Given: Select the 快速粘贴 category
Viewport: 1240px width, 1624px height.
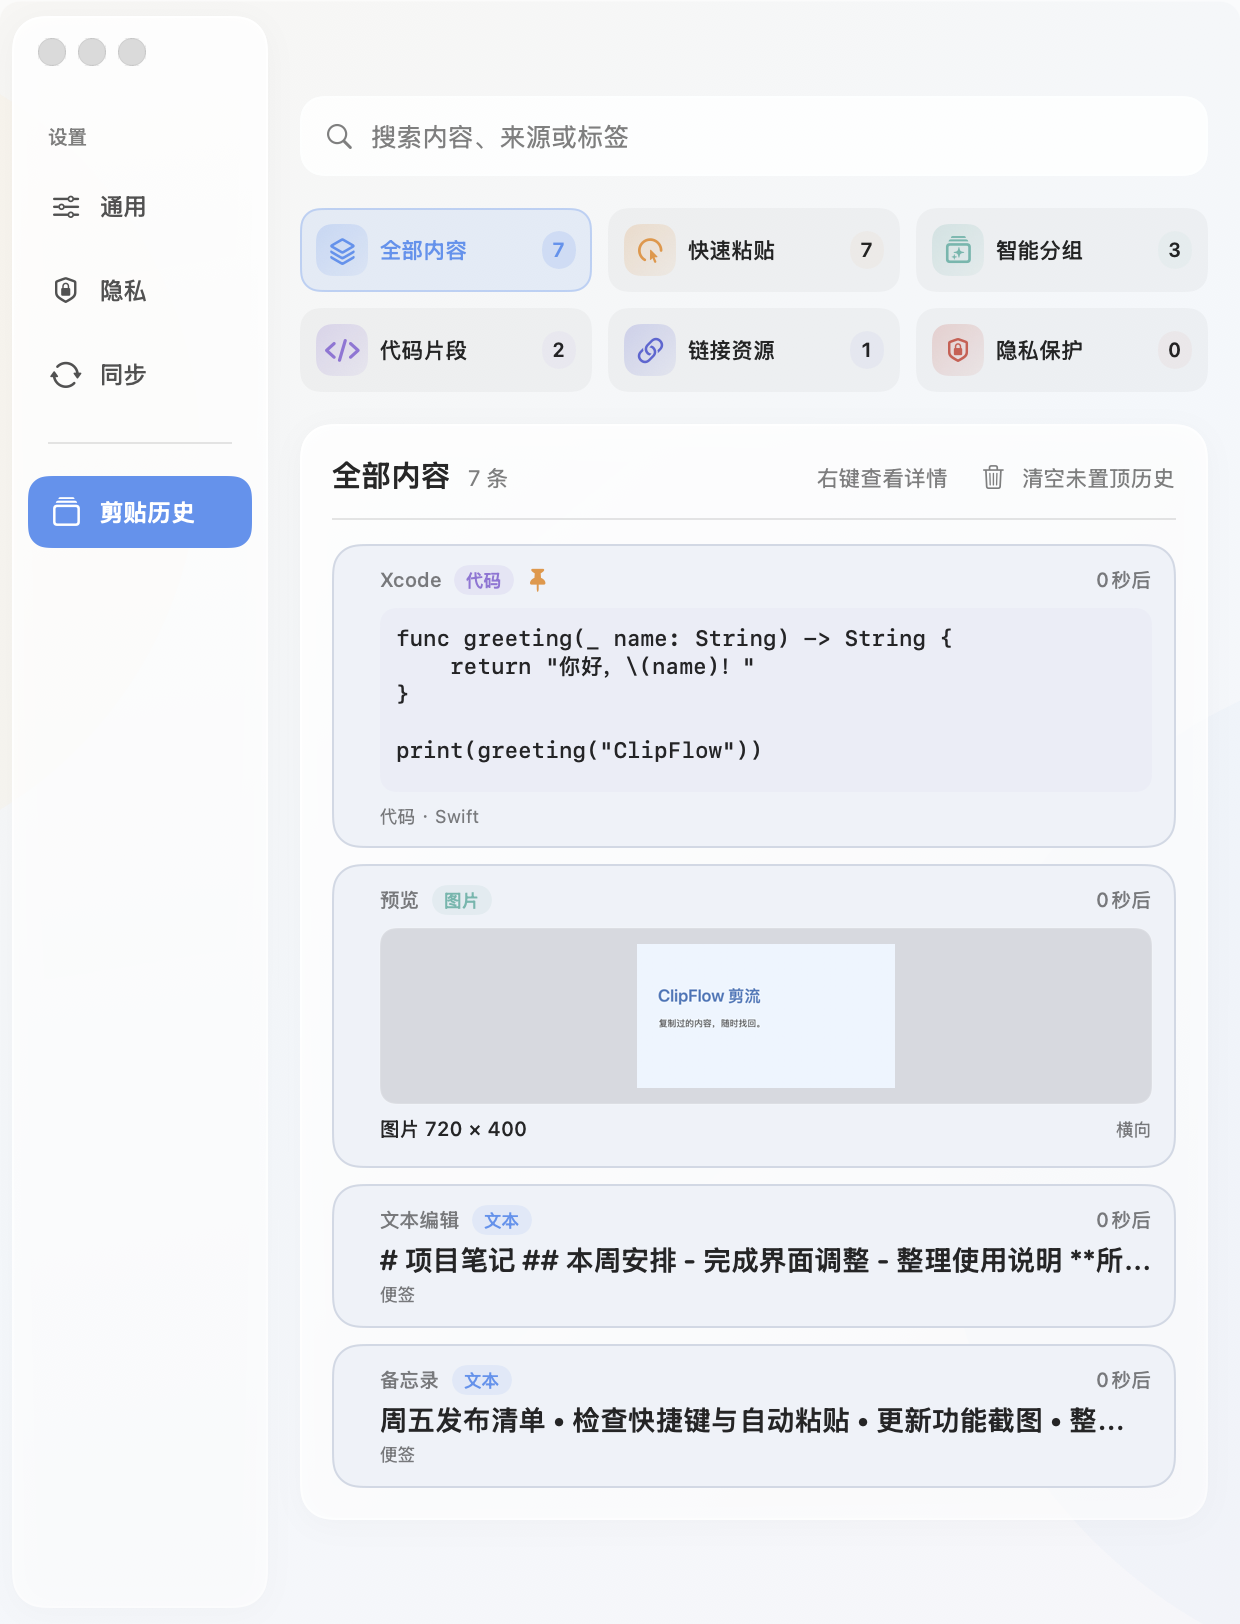Looking at the screenshot, I should coord(754,250).
